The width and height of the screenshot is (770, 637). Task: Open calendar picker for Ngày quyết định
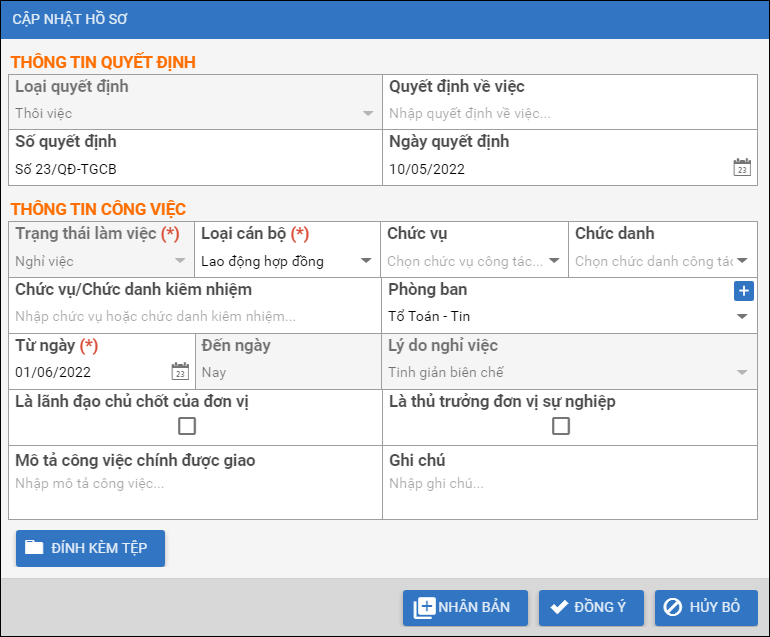click(x=741, y=168)
